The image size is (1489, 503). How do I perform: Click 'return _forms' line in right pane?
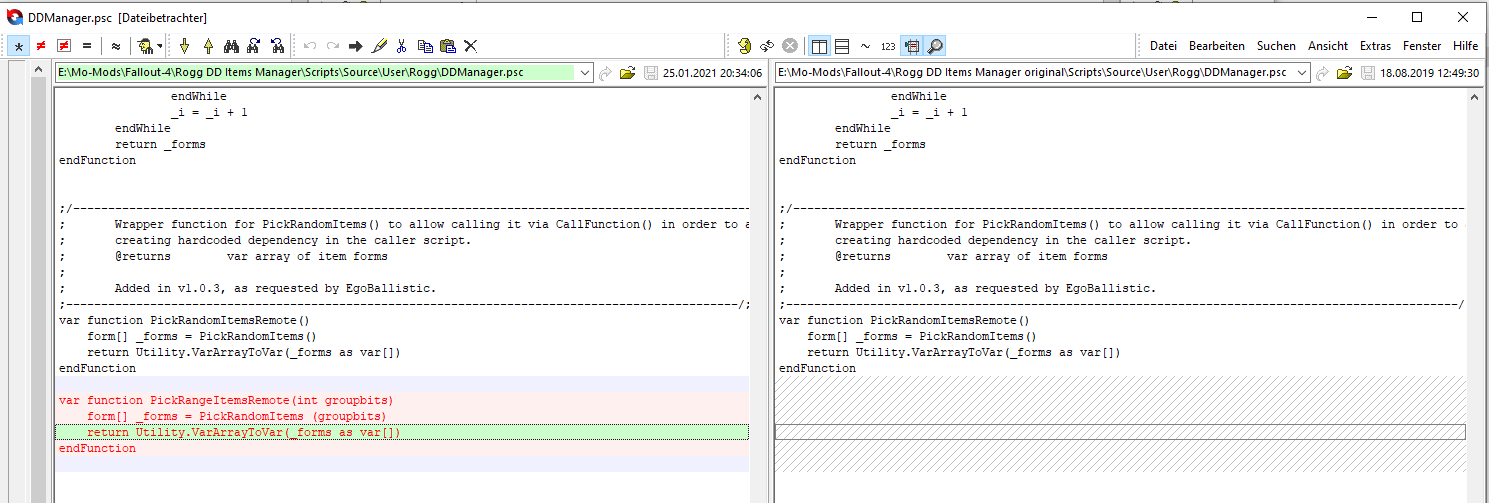click(880, 144)
